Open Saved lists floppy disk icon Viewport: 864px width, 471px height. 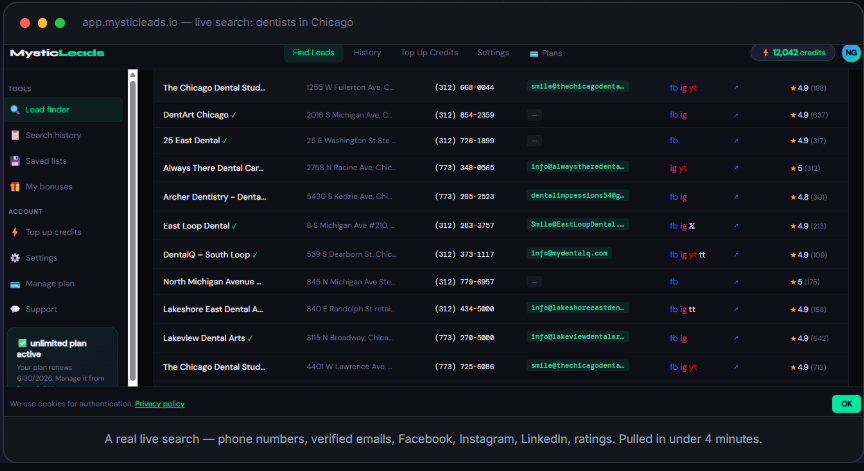tap(15, 161)
